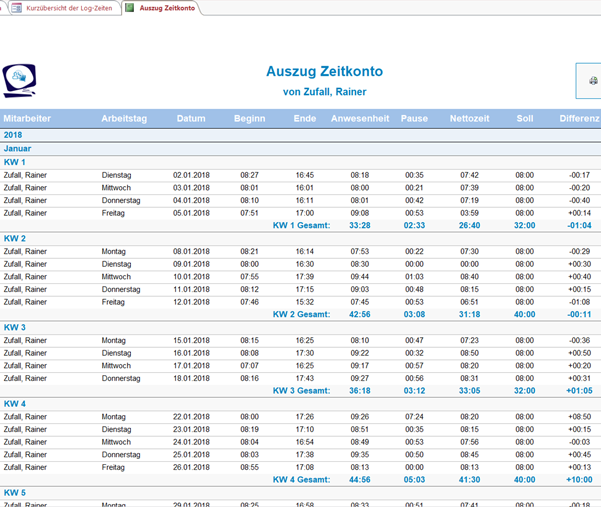Image resolution: width=601 pixels, height=507 pixels.
Task: Click date 26.01.2018
Action: point(191,467)
